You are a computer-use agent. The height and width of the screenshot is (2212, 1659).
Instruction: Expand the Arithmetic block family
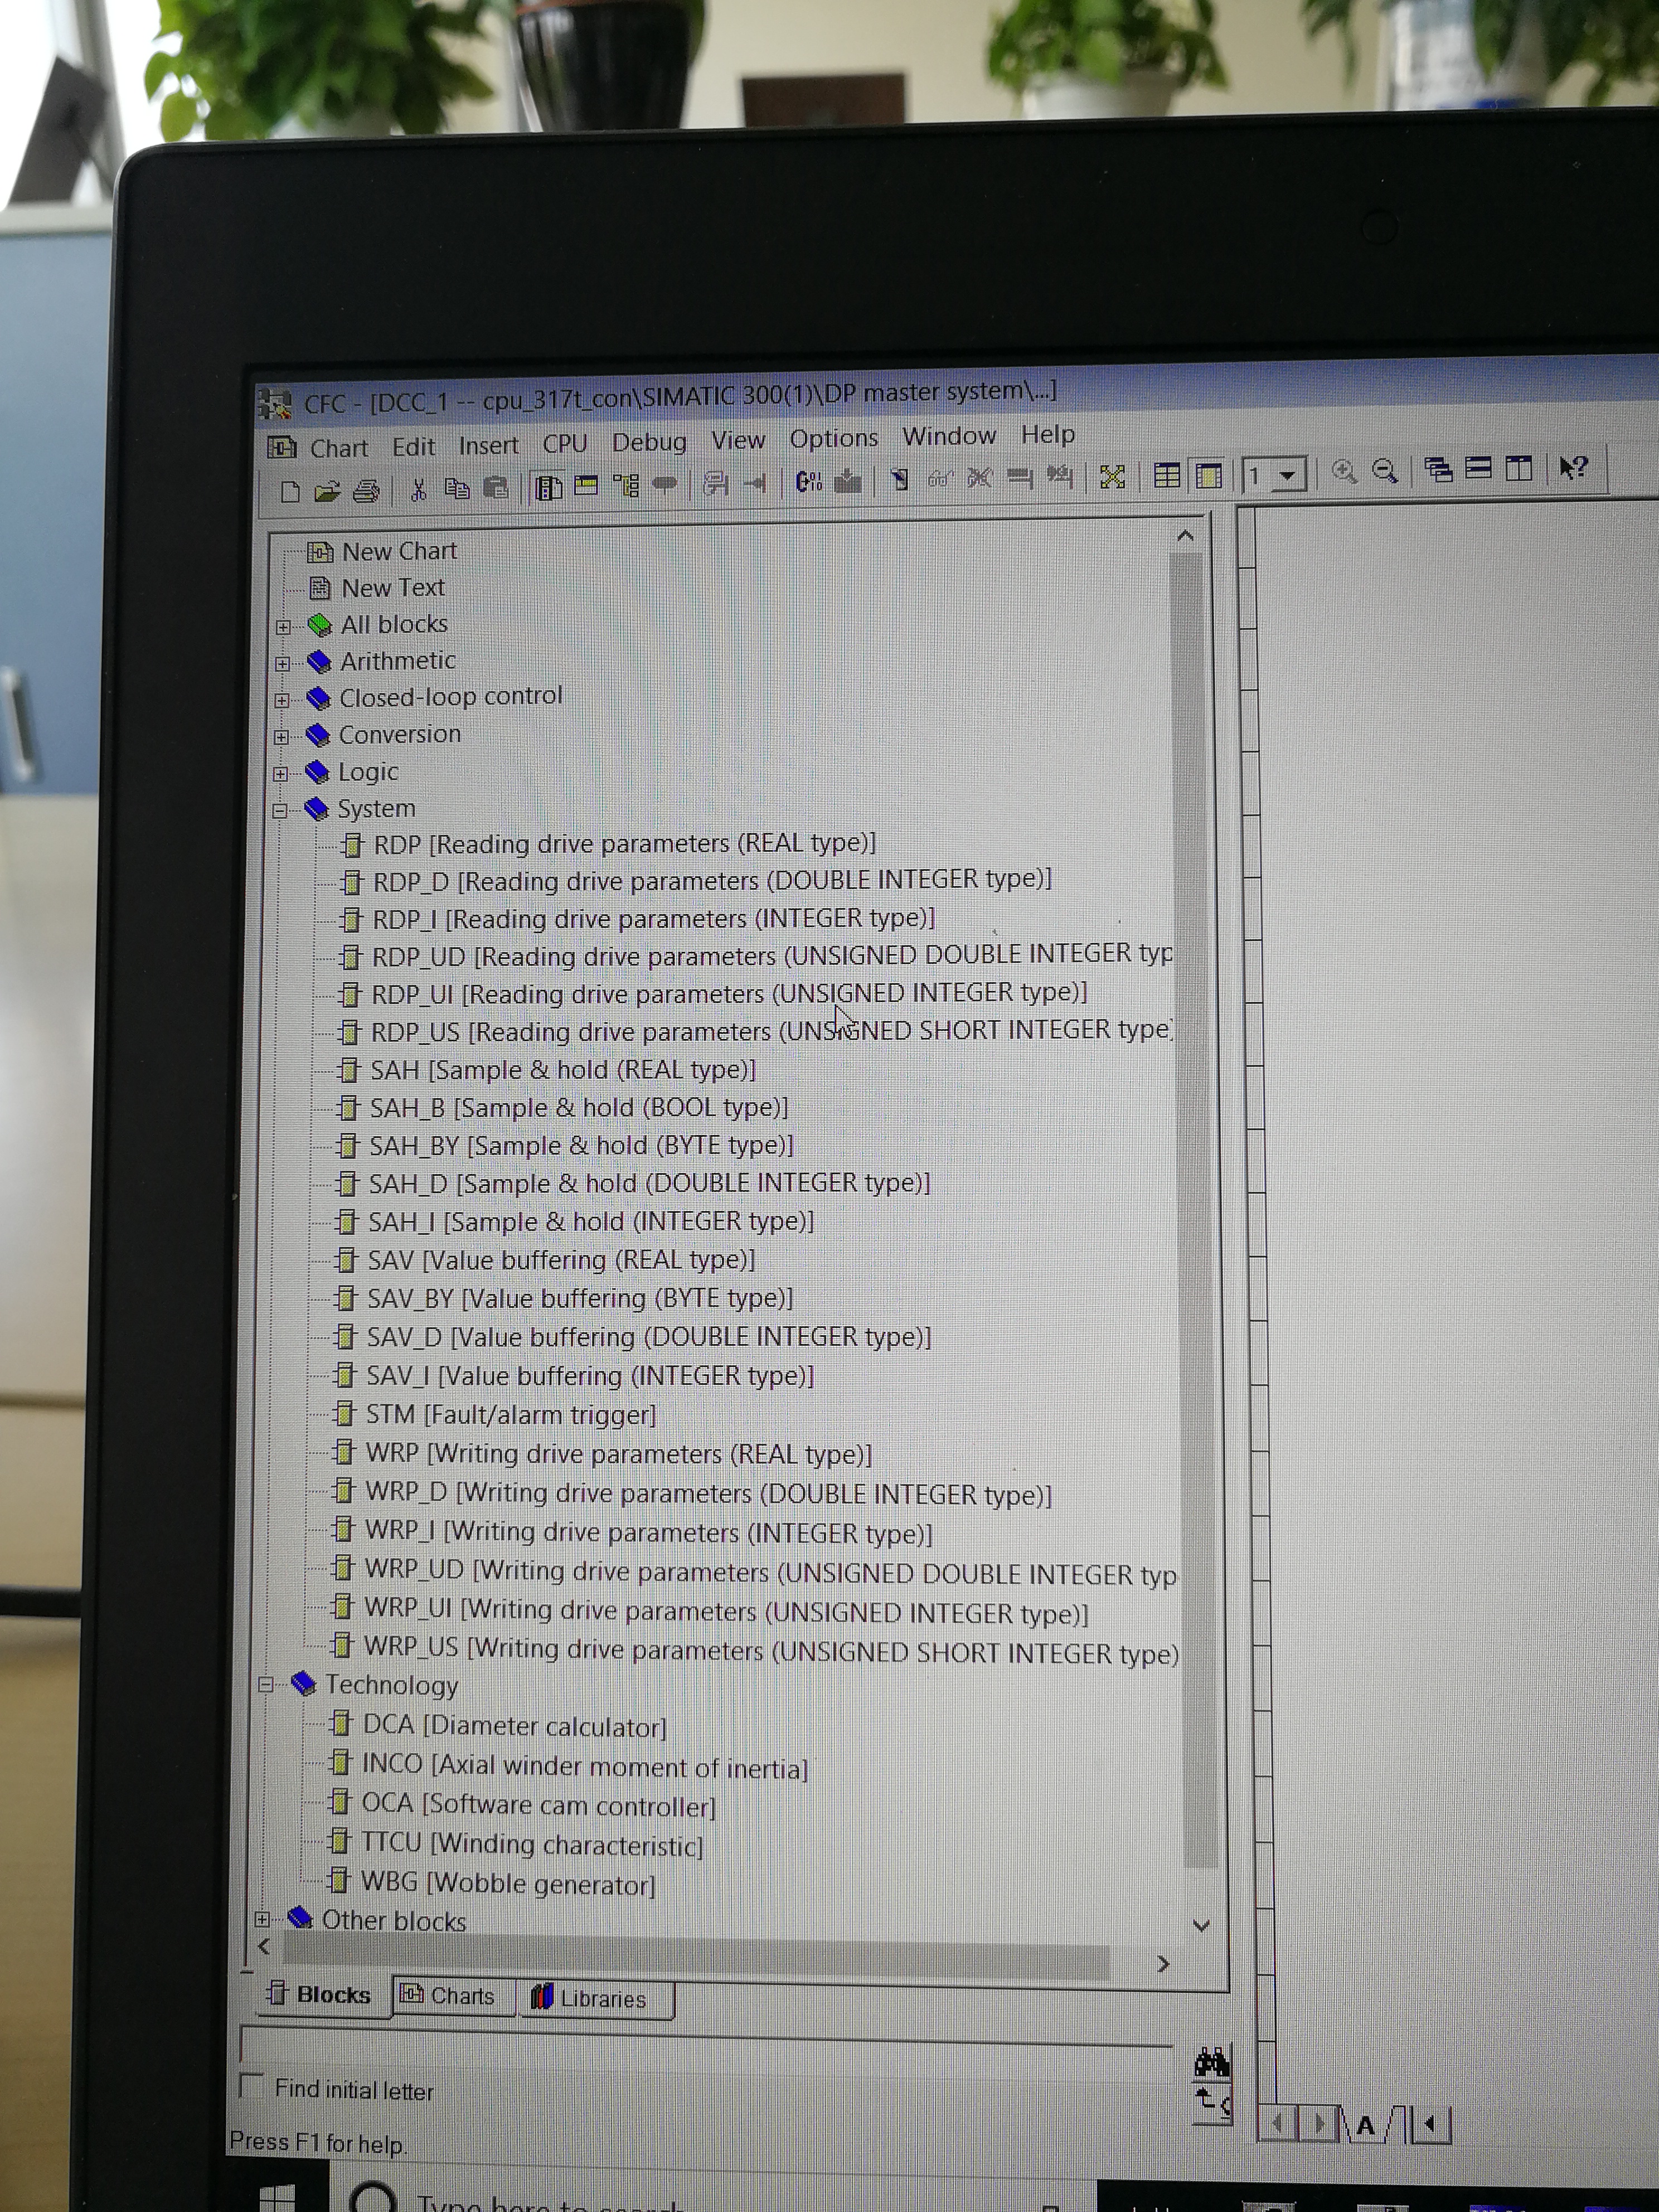click(283, 663)
